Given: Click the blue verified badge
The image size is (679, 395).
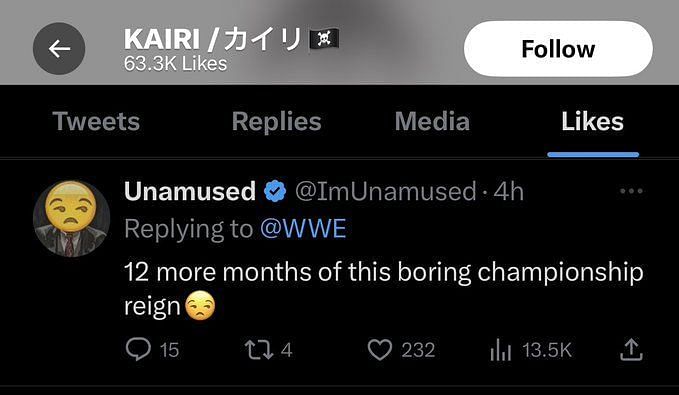Looking at the screenshot, I should click(275, 191).
